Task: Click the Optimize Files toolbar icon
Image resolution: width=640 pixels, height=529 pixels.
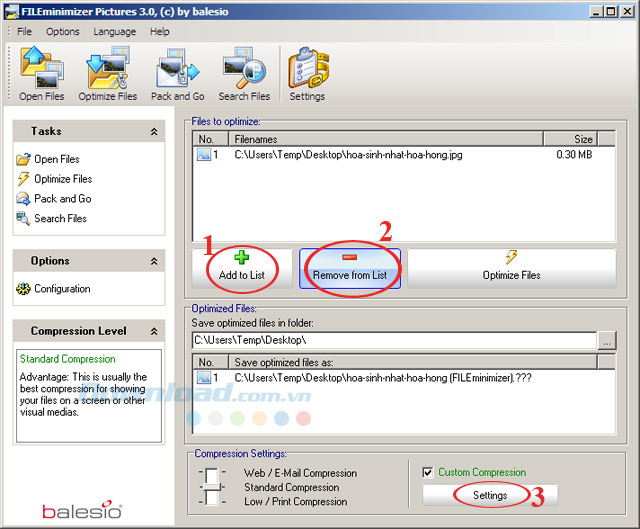Action: pos(108,68)
